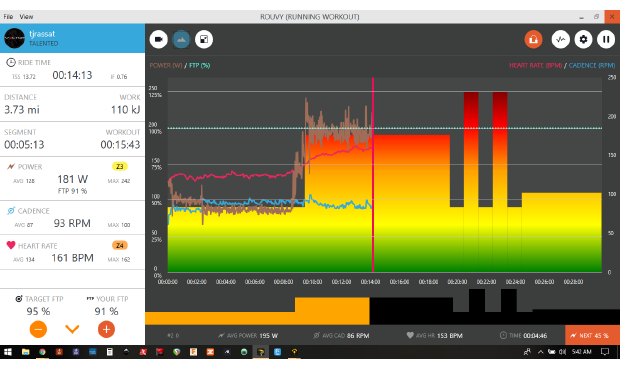Open the calculator icon in the taskbar

tap(110, 352)
